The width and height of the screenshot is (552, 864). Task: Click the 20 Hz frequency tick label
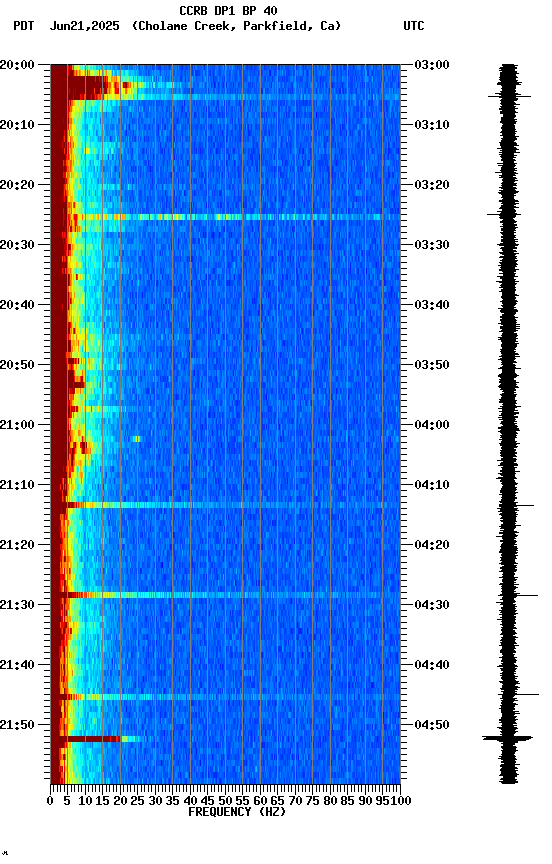(x=120, y=802)
